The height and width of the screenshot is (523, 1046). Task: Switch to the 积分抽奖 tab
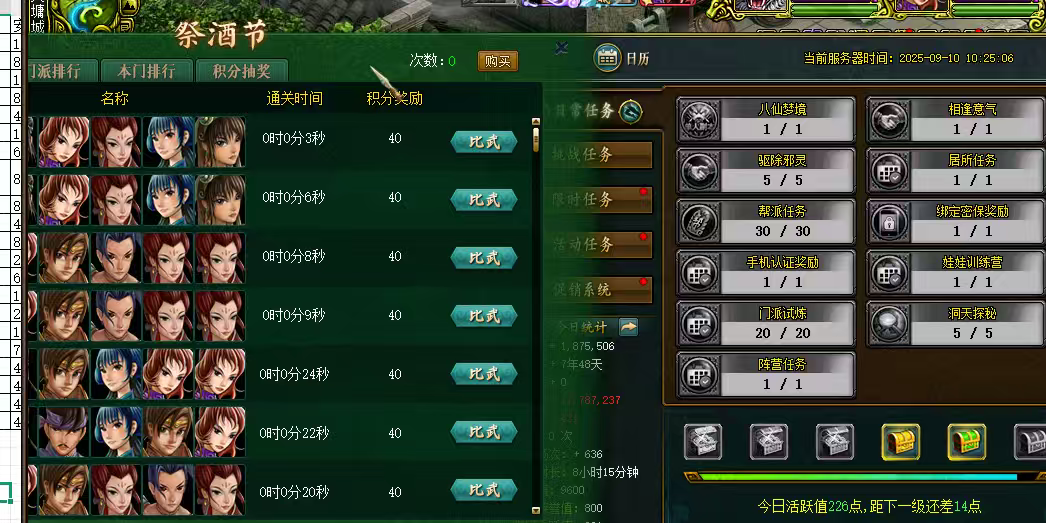(241, 71)
